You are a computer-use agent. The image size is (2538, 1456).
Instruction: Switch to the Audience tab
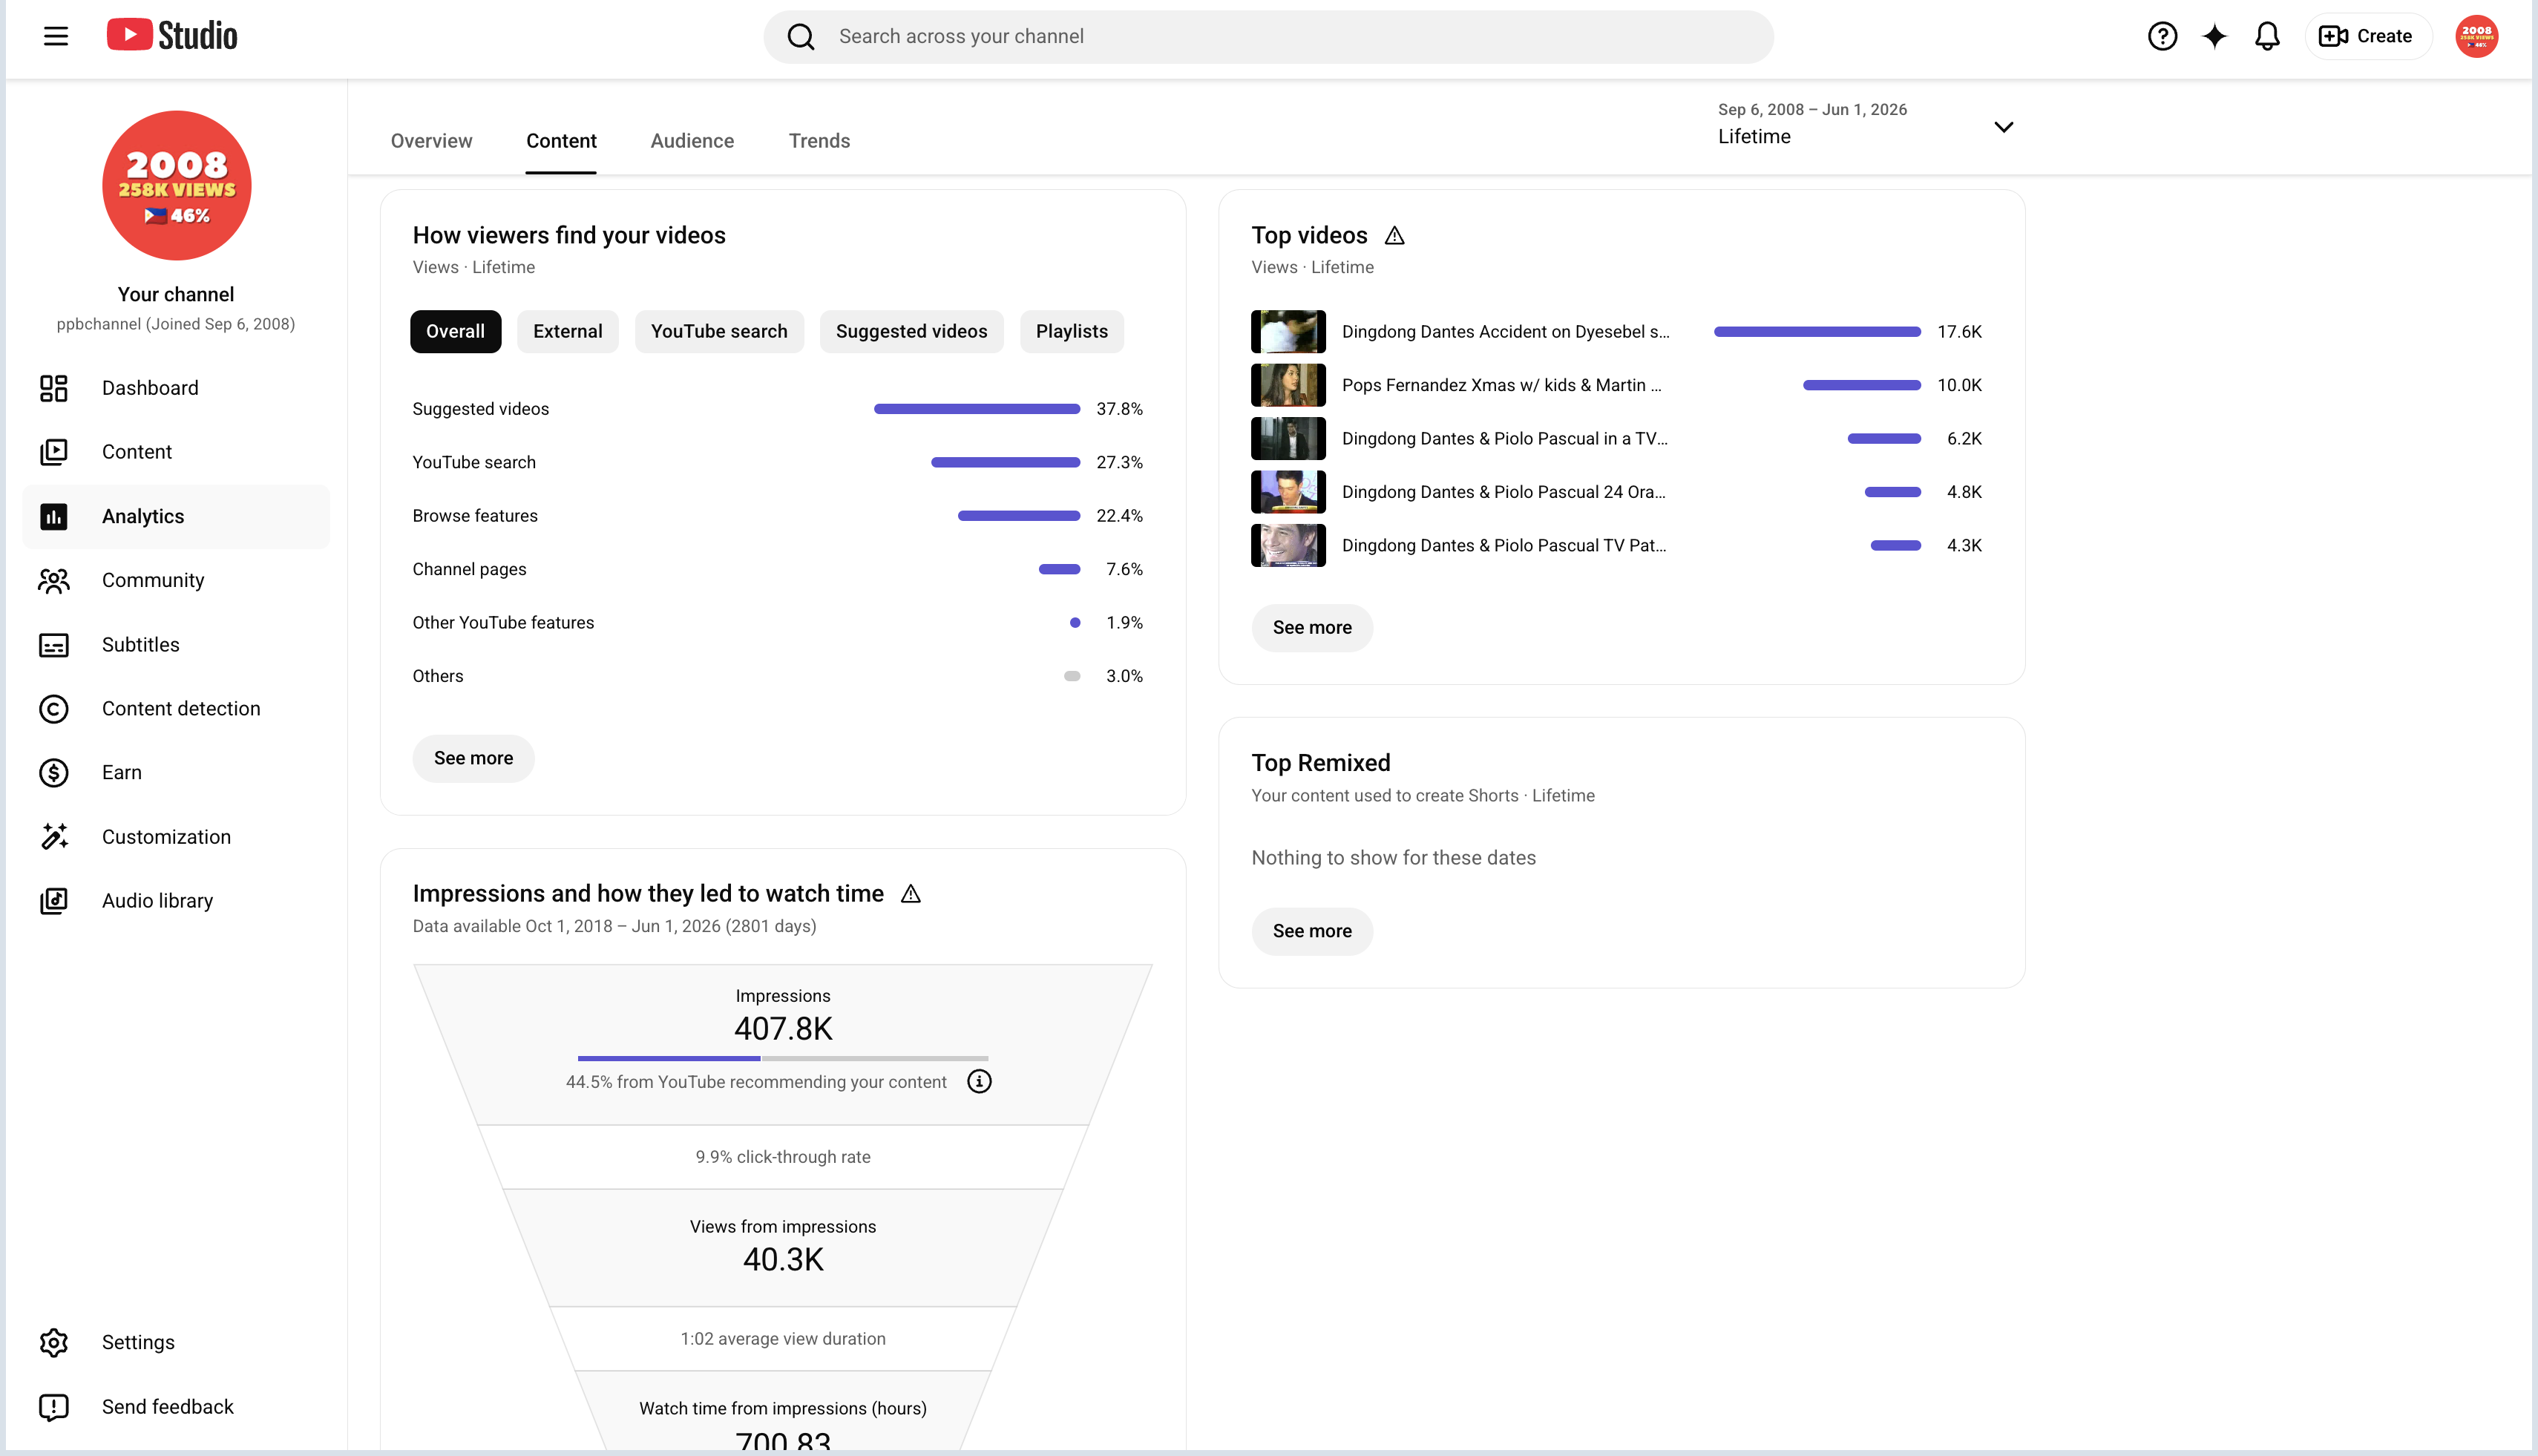692,141
